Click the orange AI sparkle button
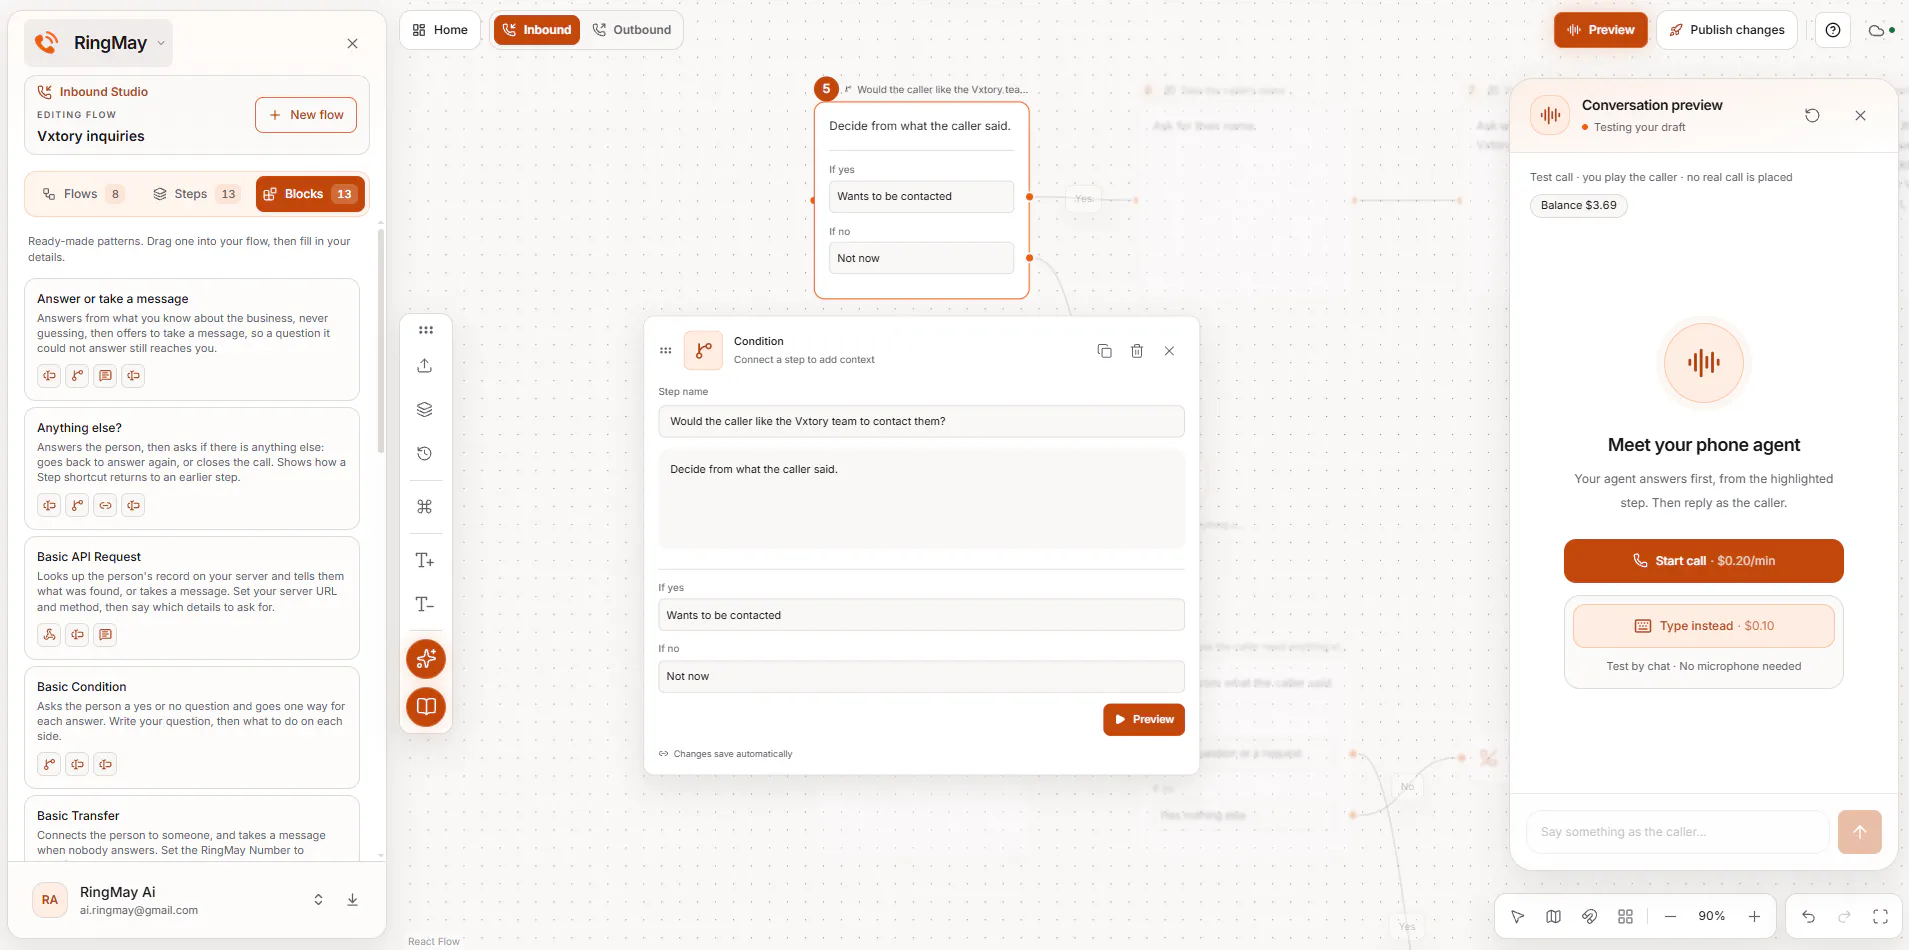 pyautogui.click(x=426, y=659)
